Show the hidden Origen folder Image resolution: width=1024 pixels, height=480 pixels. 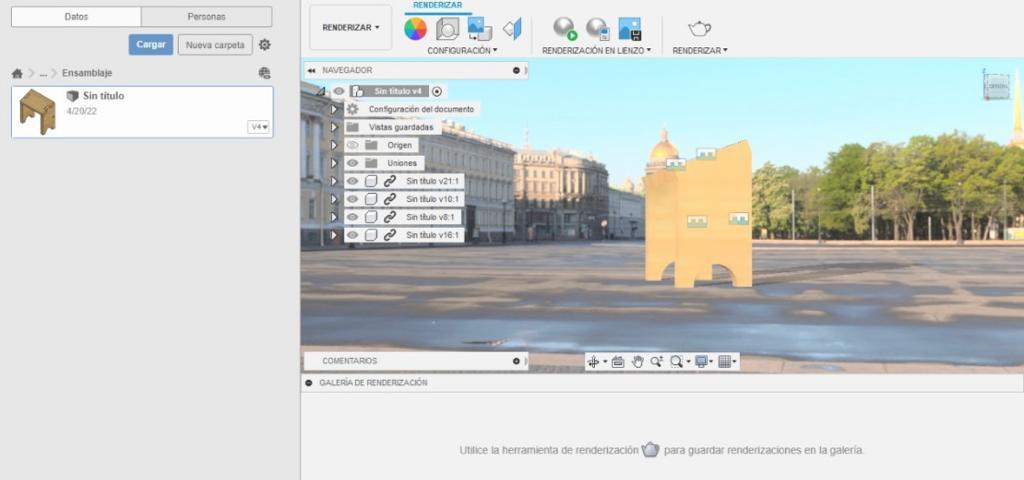pyautogui.click(x=353, y=145)
